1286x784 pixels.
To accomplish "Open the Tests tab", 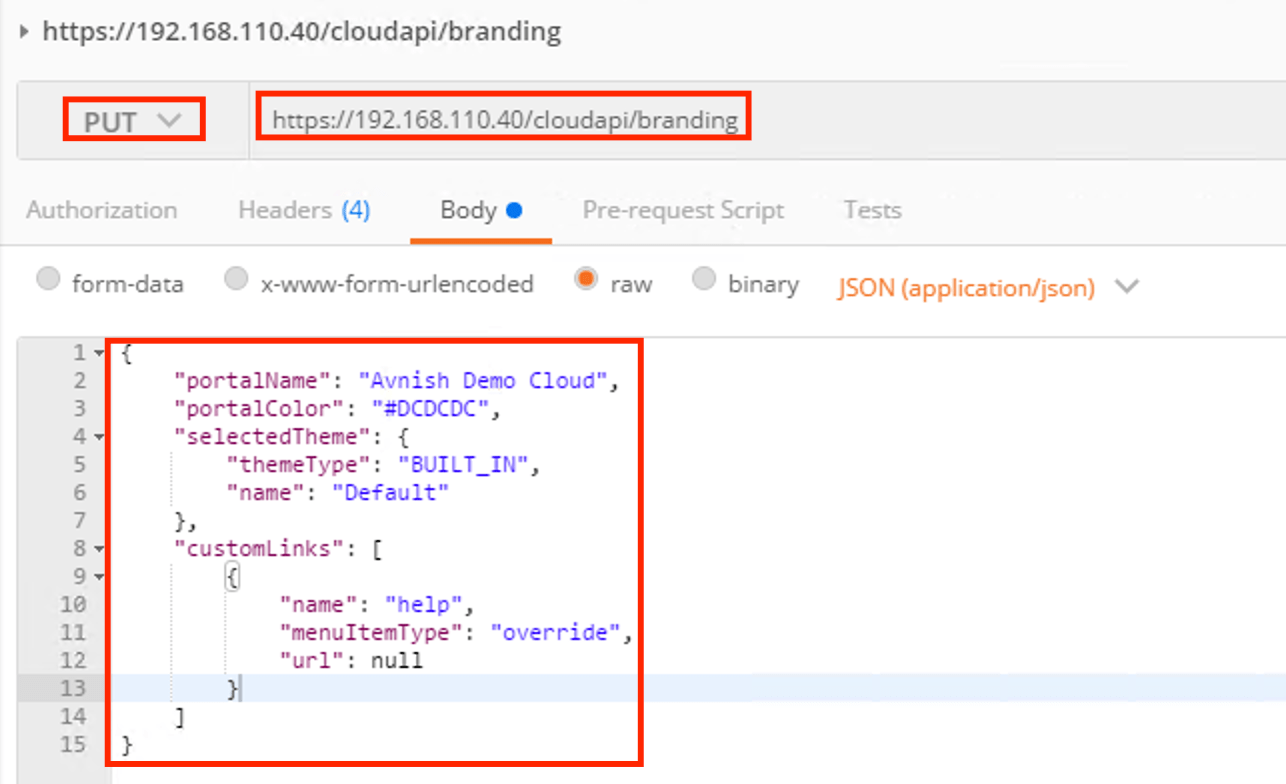I will point(872,210).
